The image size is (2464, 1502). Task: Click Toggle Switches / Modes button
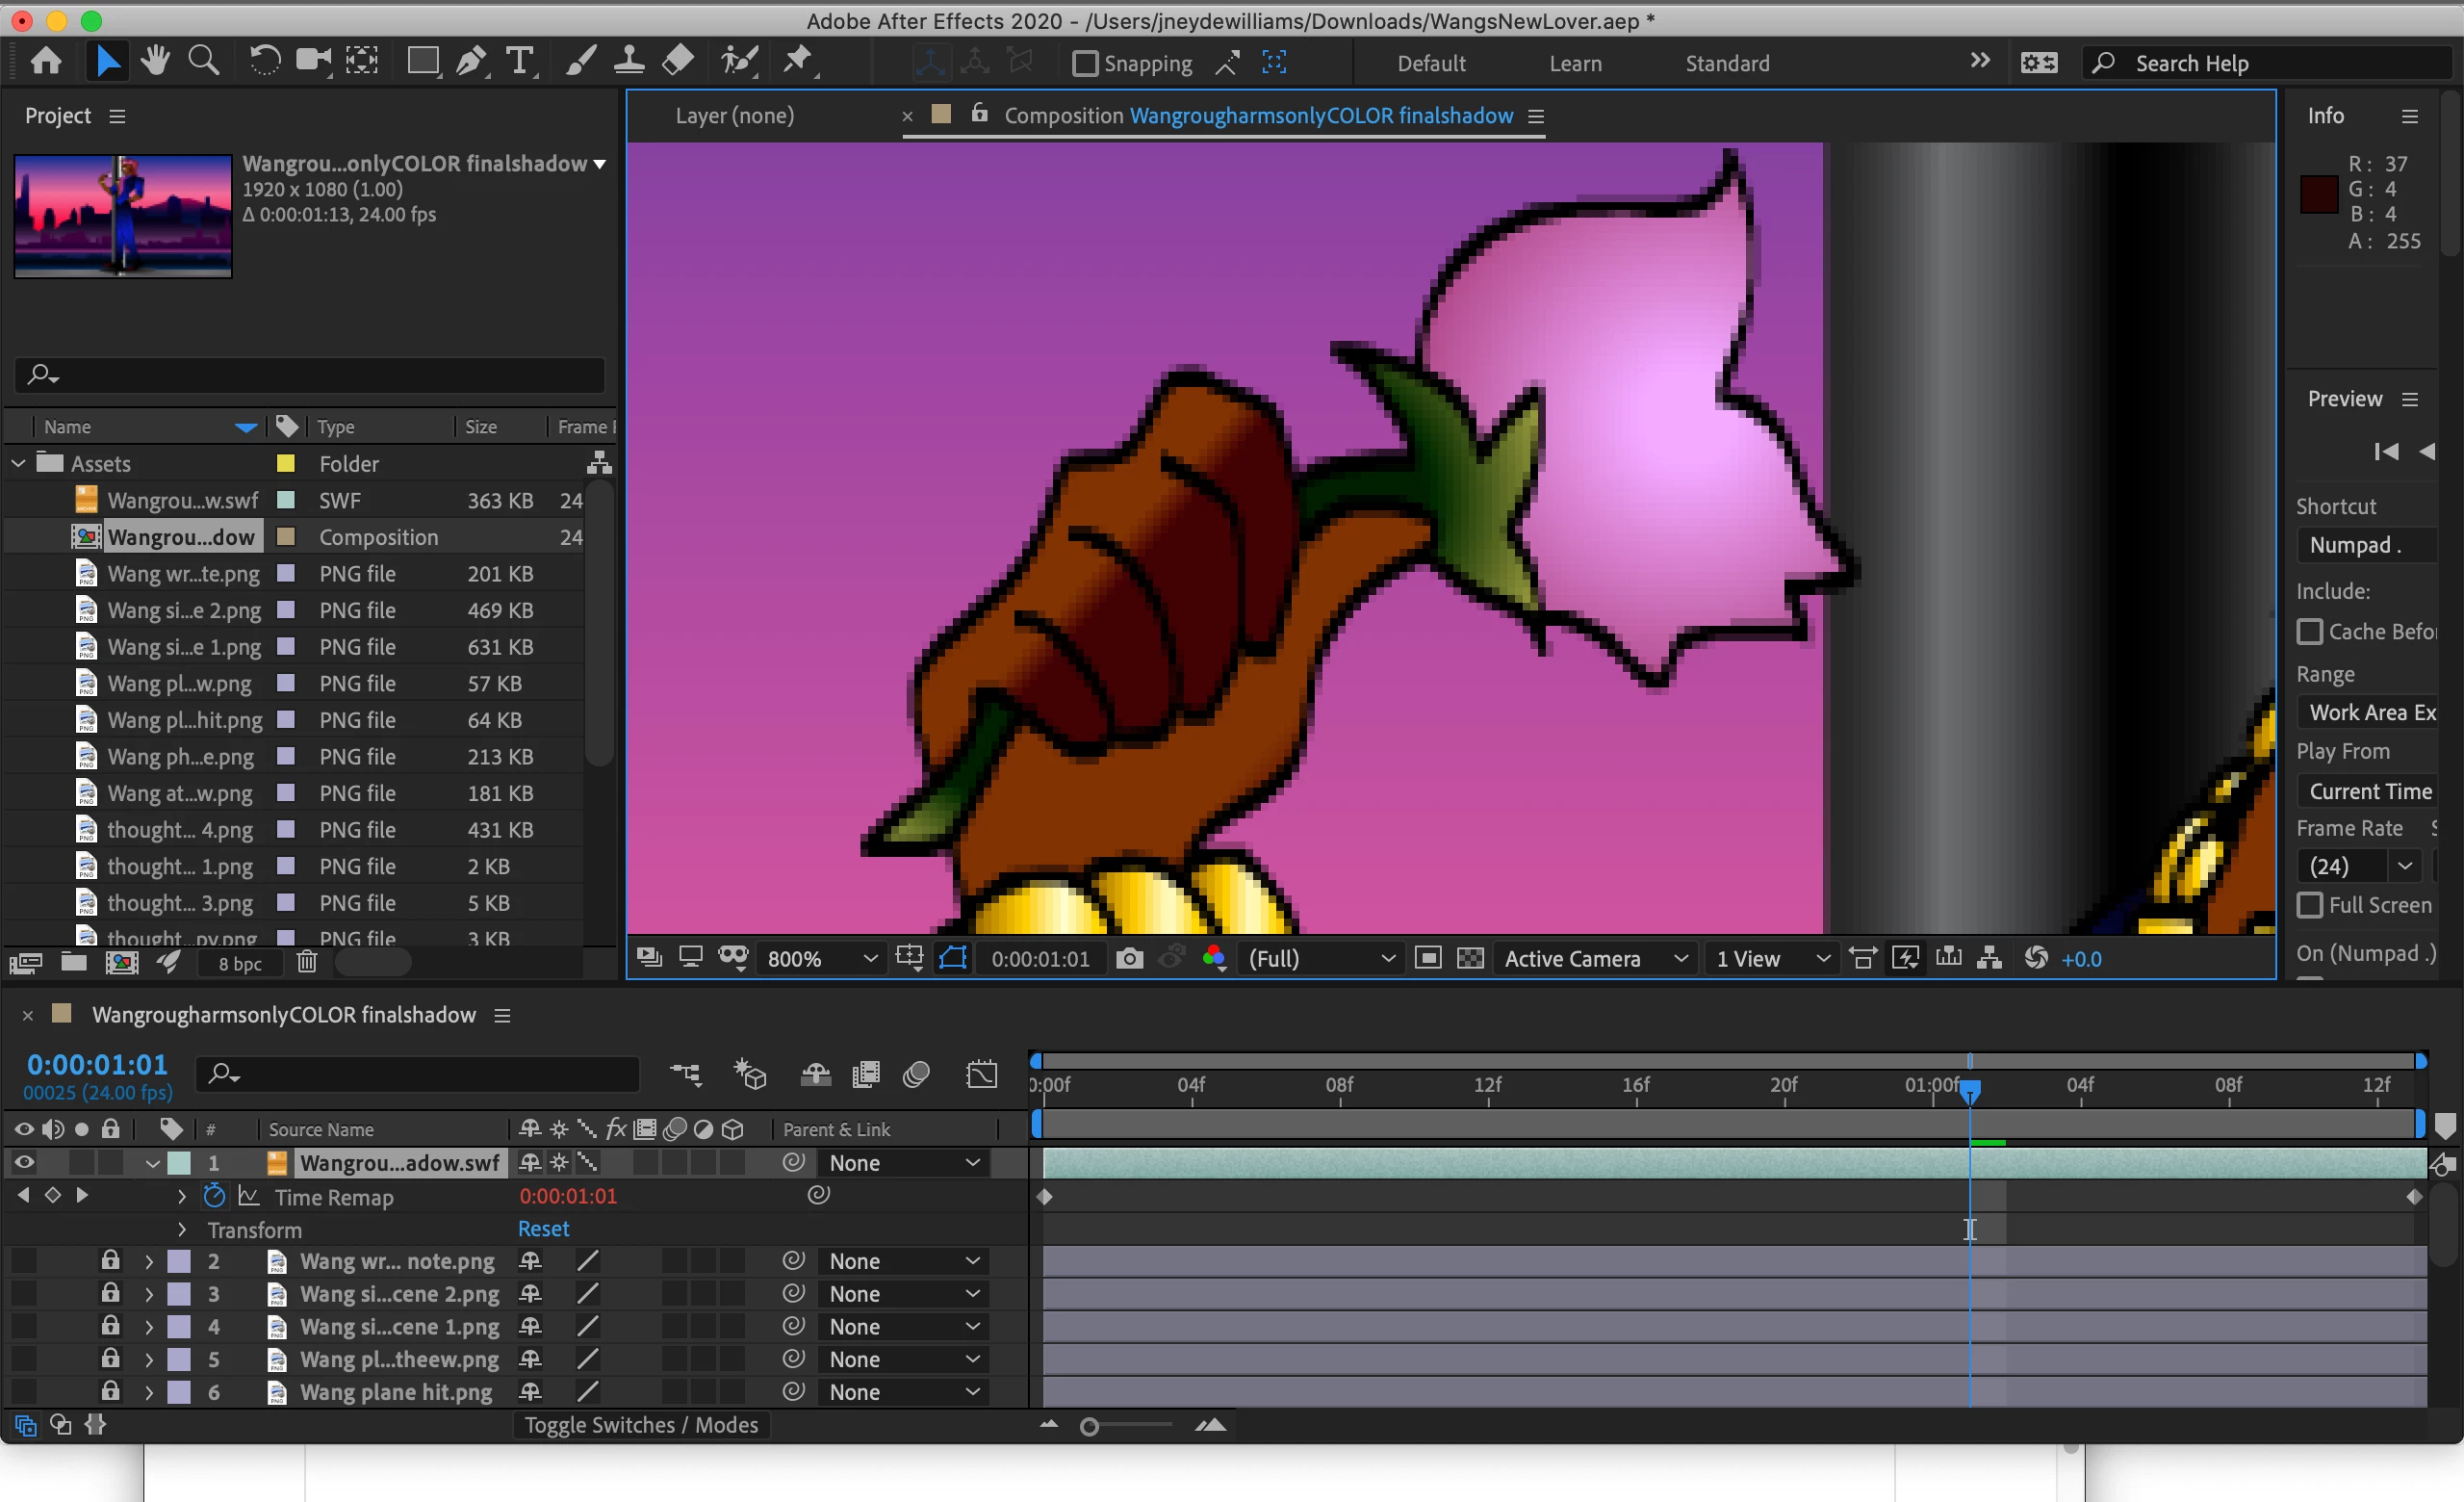tap(641, 1424)
